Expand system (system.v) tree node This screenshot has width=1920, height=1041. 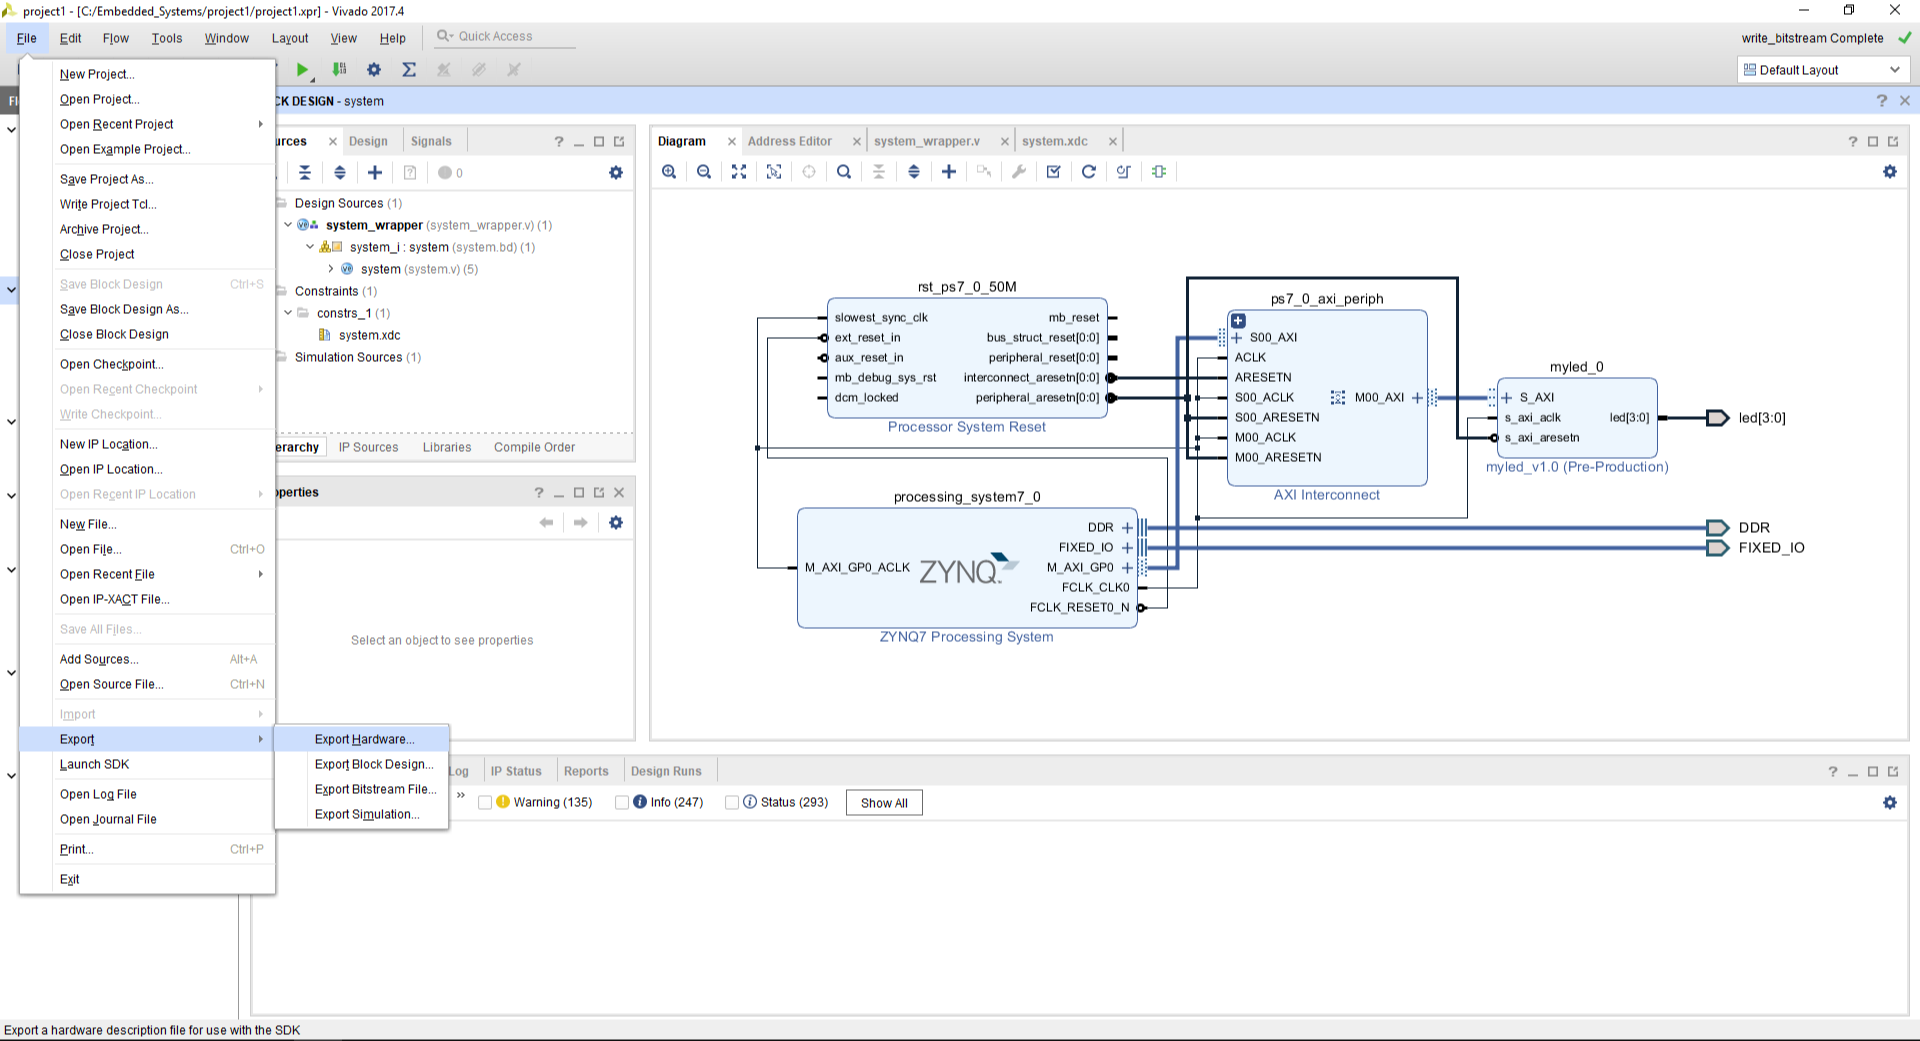pos(331,269)
